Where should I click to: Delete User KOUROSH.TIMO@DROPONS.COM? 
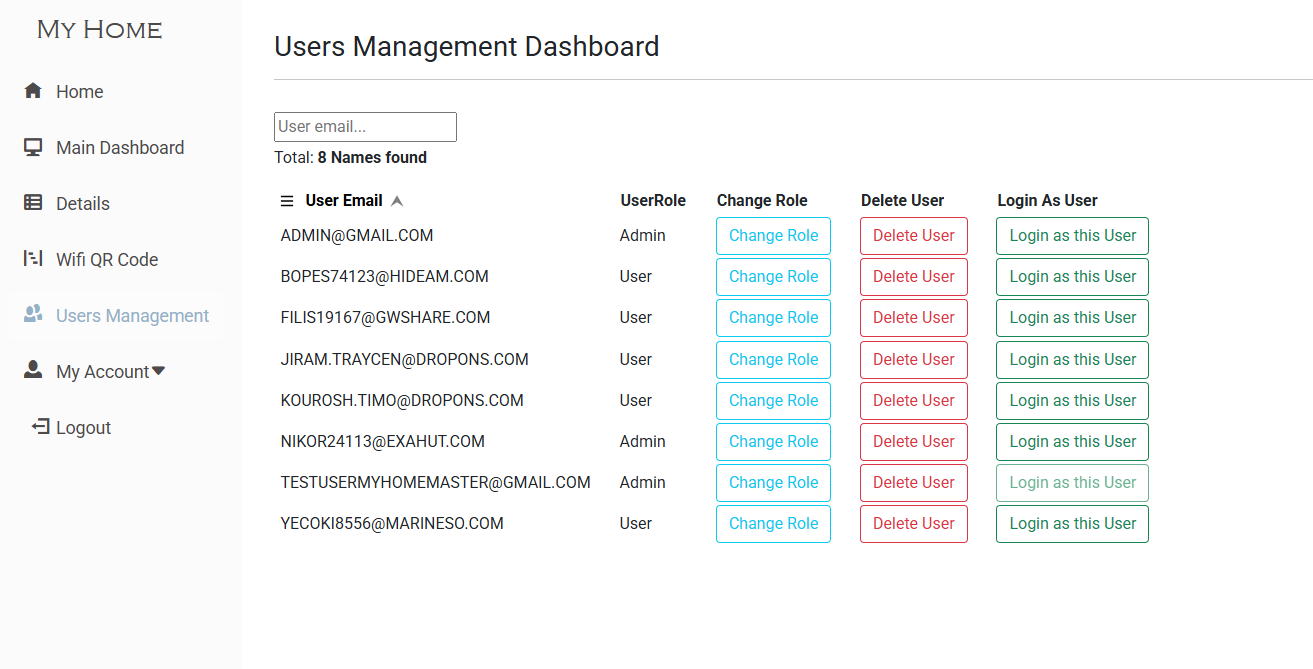pos(914,401)
